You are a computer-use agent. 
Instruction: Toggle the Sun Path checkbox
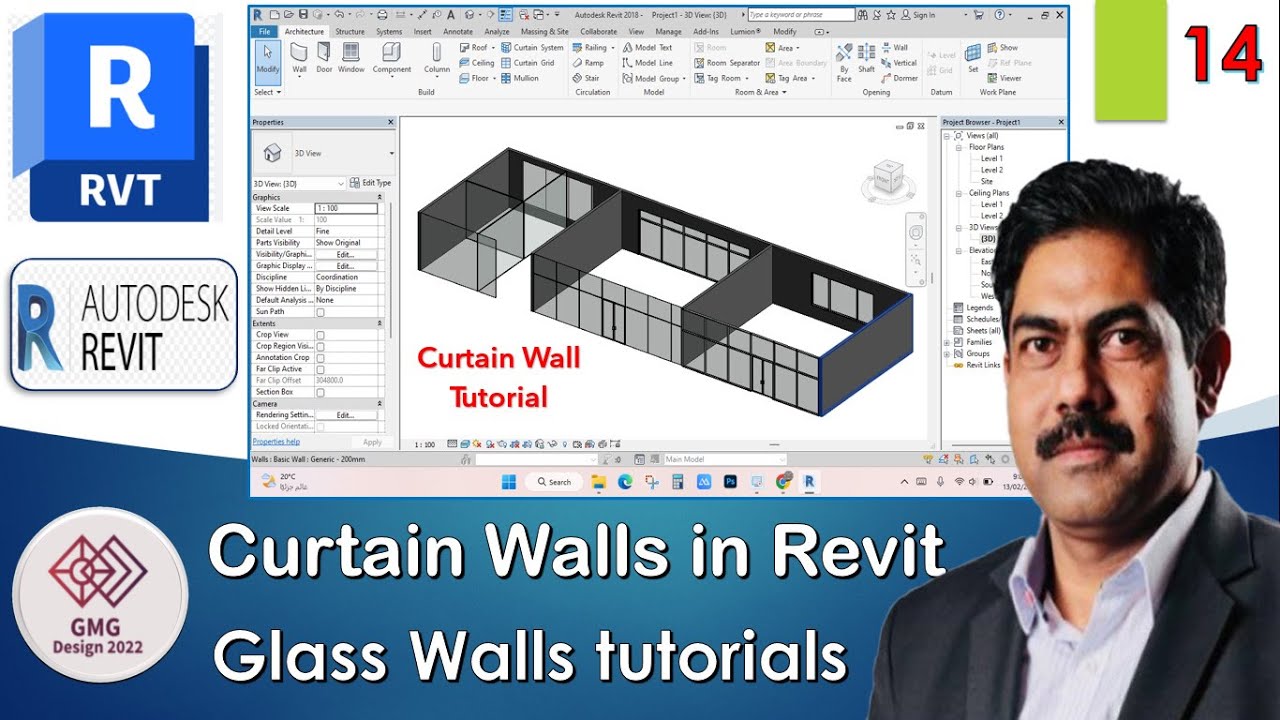(320, 312)
